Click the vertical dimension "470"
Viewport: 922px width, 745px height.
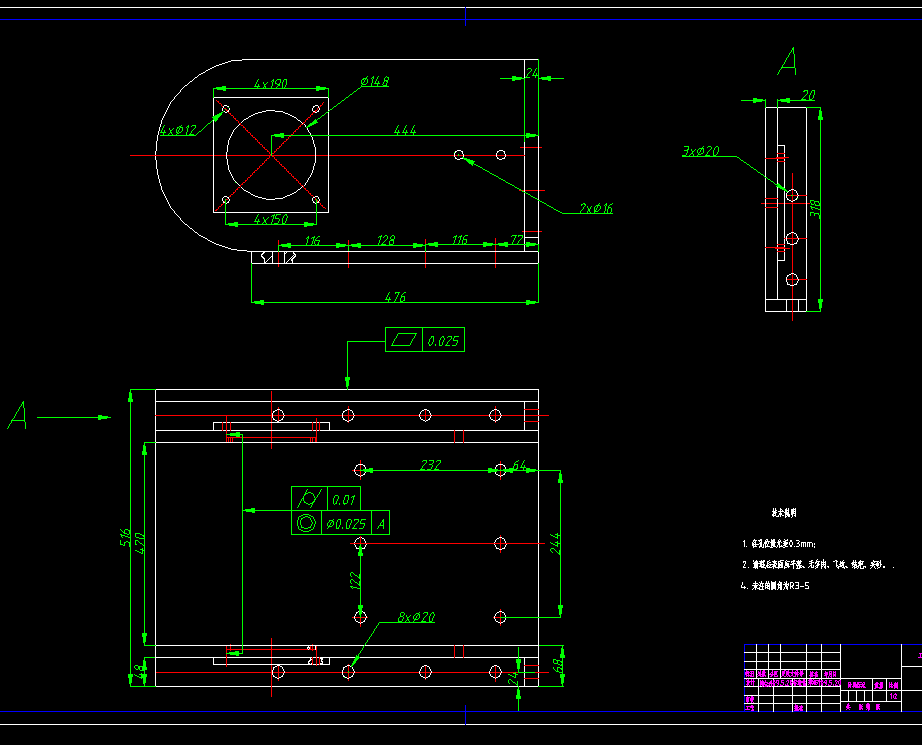pos(139,543)
